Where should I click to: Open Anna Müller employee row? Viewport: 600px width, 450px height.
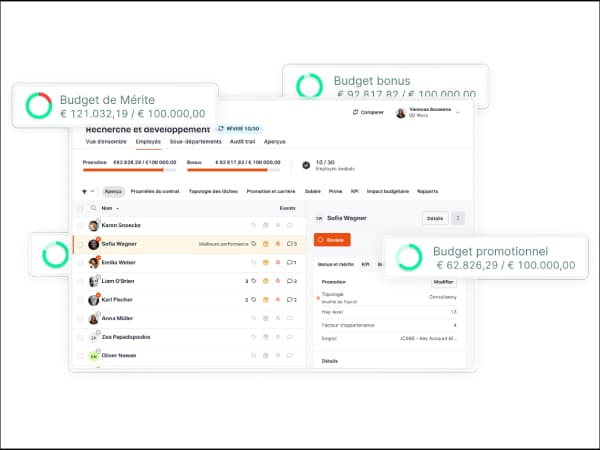click(x=189, y=318)
